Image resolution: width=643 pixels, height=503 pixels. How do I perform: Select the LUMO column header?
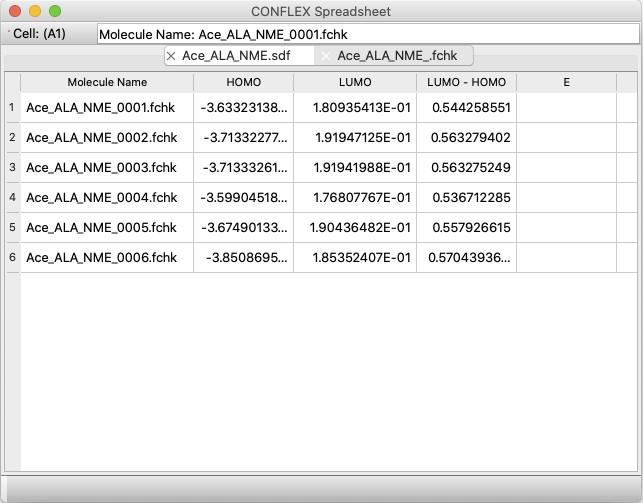[x=355, y=82]
